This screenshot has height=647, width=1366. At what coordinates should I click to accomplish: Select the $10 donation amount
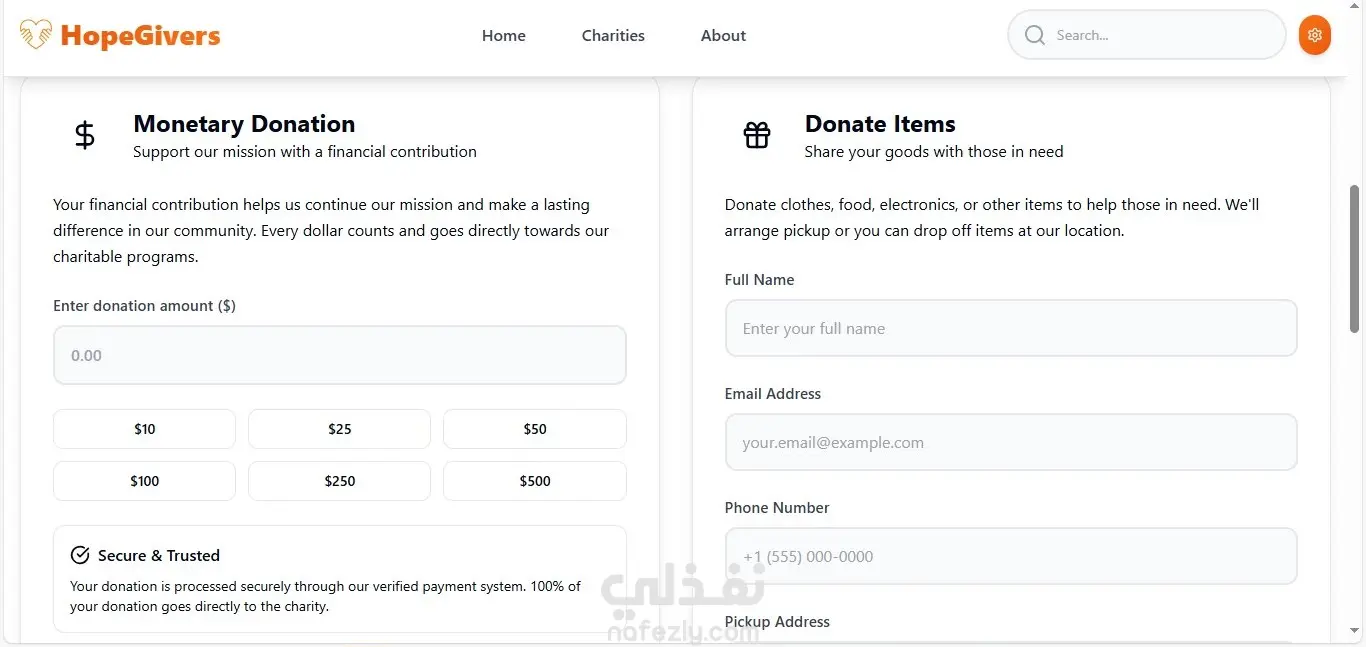tap(144, 429)
